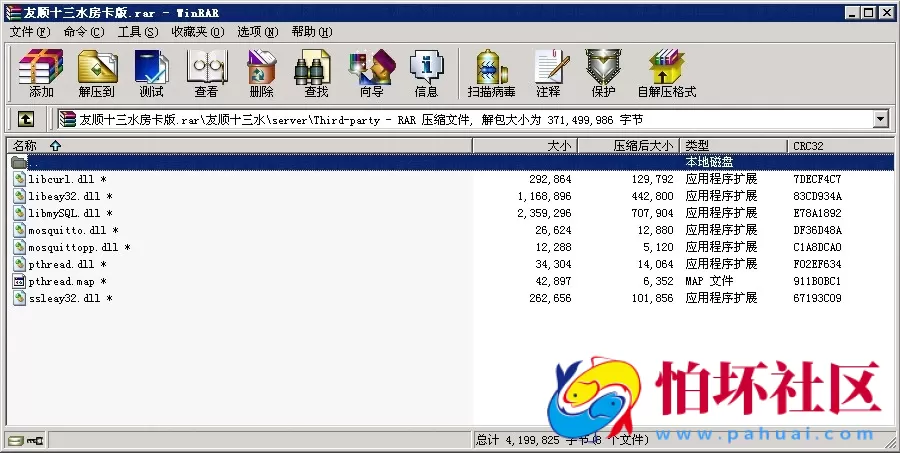Click size value 2,359,296
The image size is (900, 453).
click(544, 213)
